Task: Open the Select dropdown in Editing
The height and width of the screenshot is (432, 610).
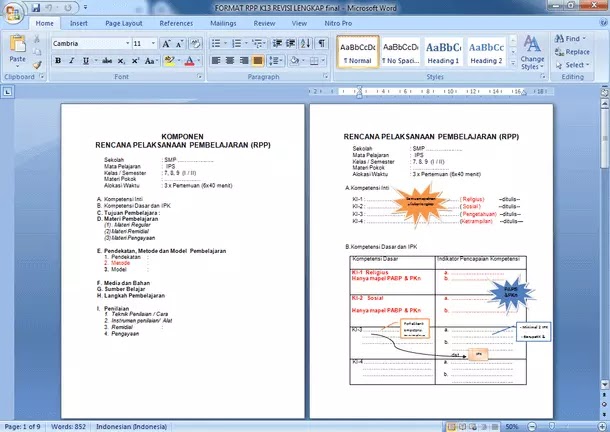Action: point(572,65)
